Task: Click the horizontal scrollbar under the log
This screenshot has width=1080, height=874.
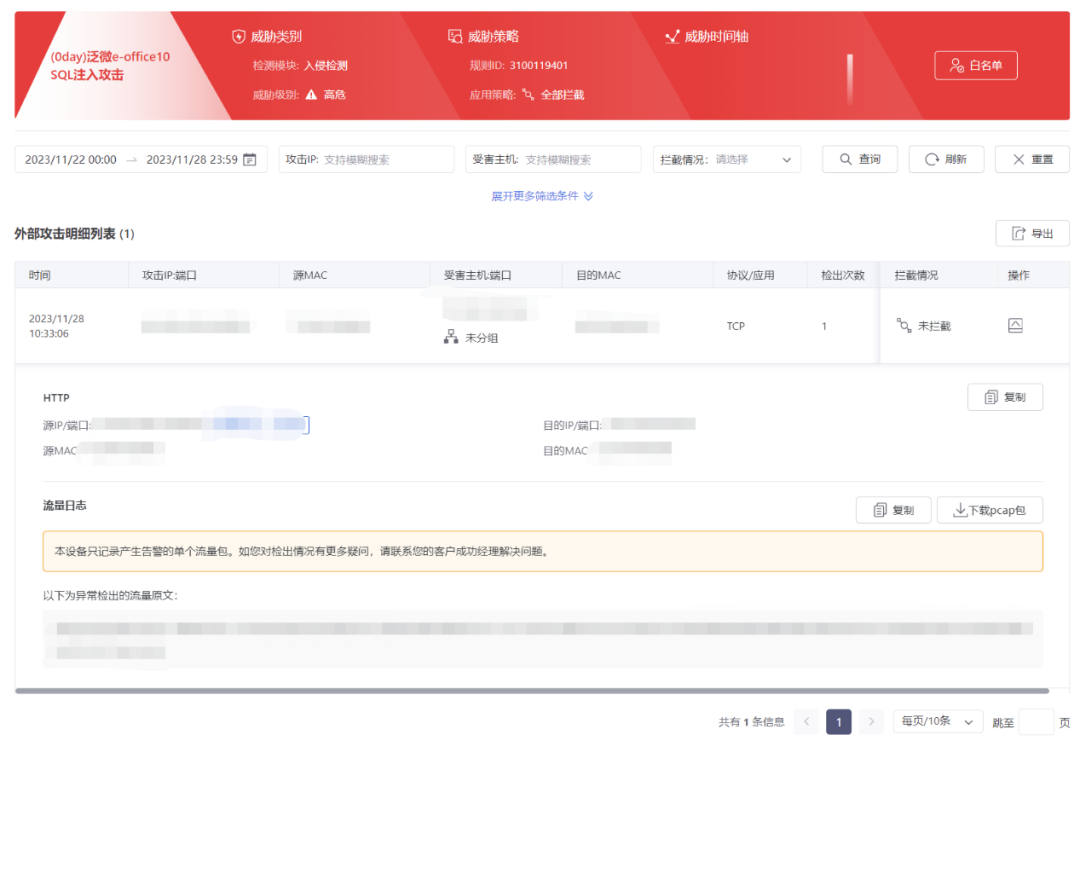Action: click(x=532, y=691)
